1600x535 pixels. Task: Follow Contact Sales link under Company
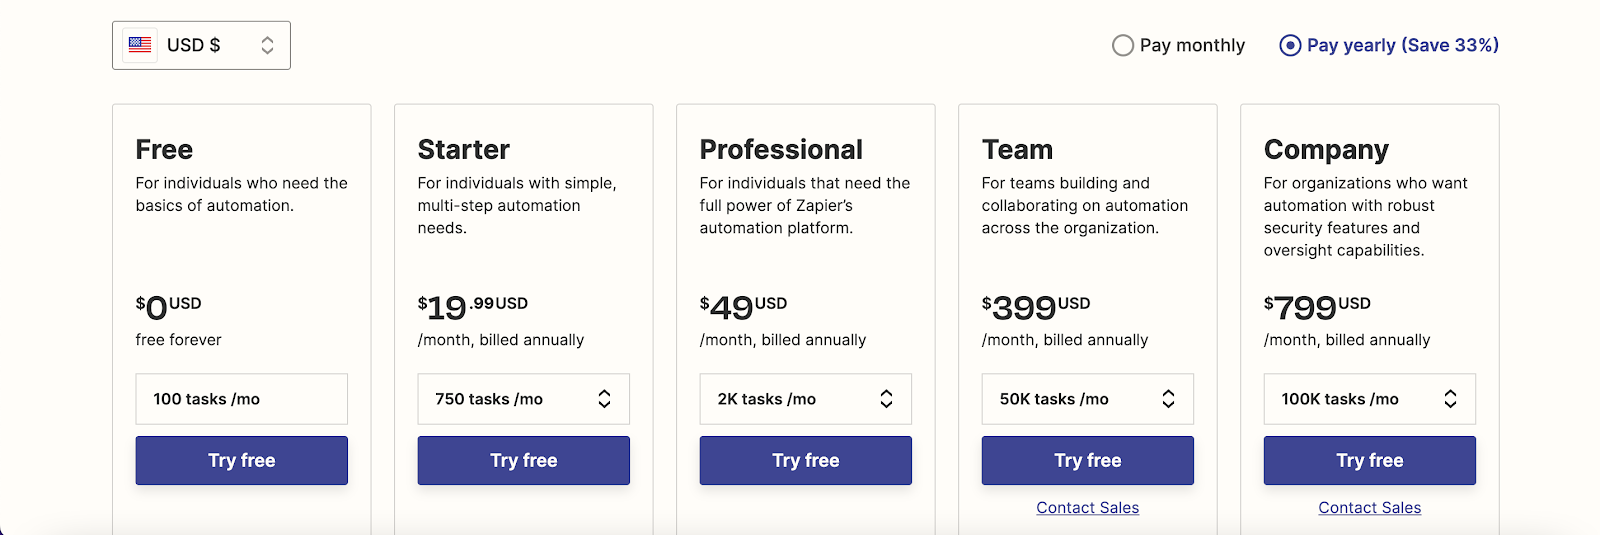click(1369, 508)
